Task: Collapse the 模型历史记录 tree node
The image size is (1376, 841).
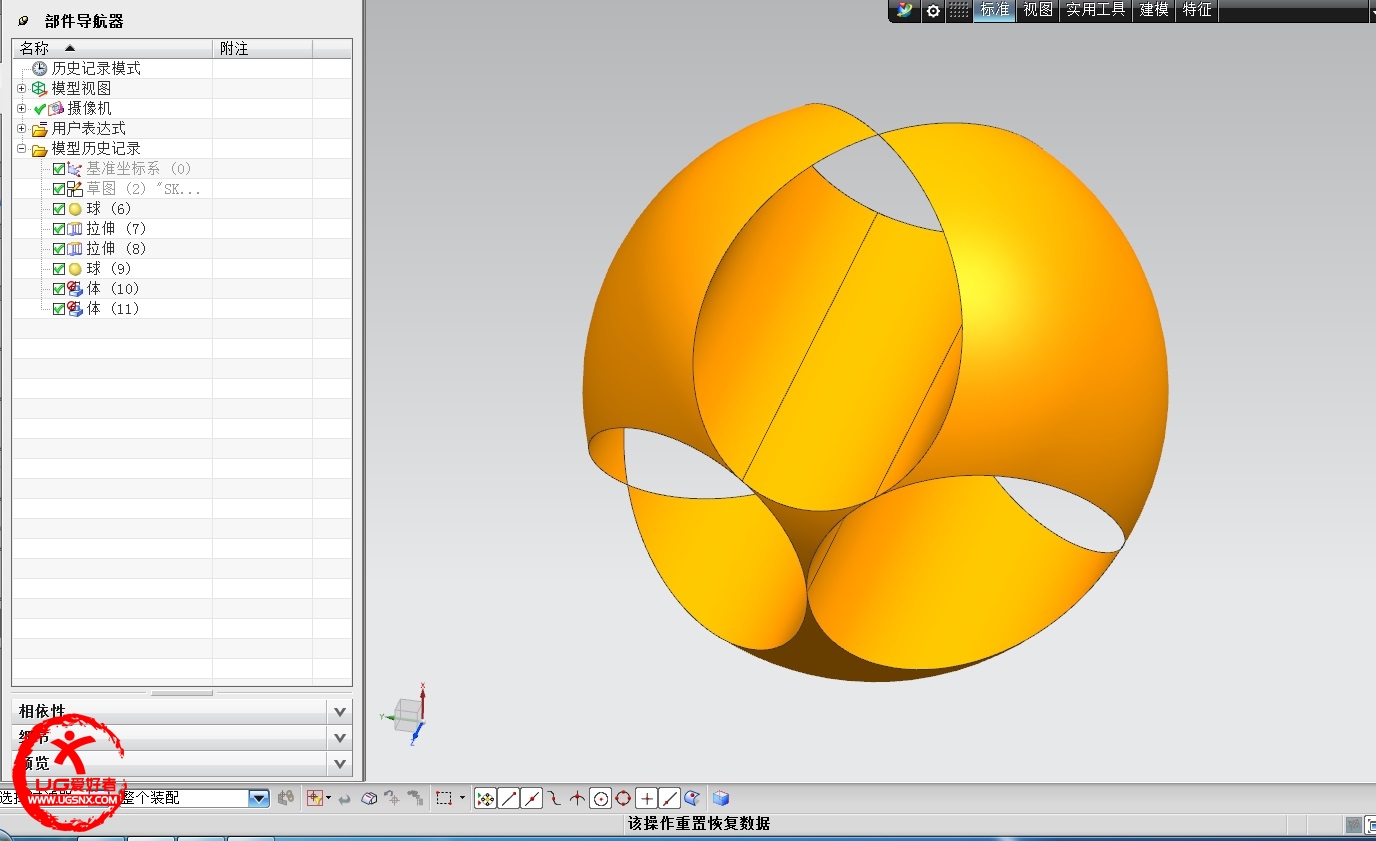Action: [21, 148]
